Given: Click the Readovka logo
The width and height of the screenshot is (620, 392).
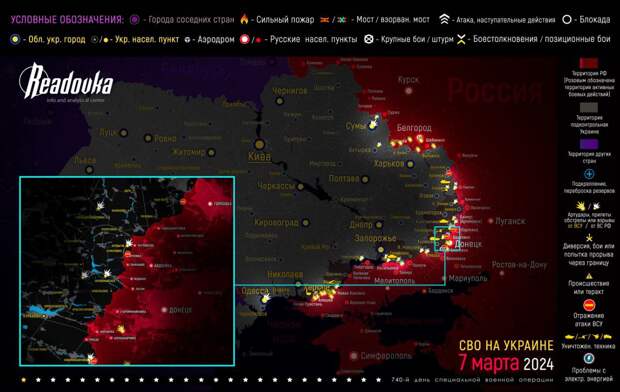Looking at the screenshot, I should point(66,82).
